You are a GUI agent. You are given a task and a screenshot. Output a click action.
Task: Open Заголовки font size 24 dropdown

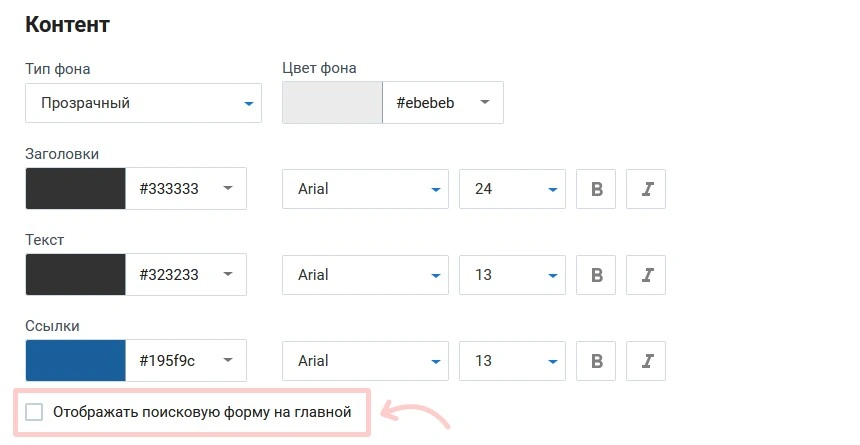[511, 189]
